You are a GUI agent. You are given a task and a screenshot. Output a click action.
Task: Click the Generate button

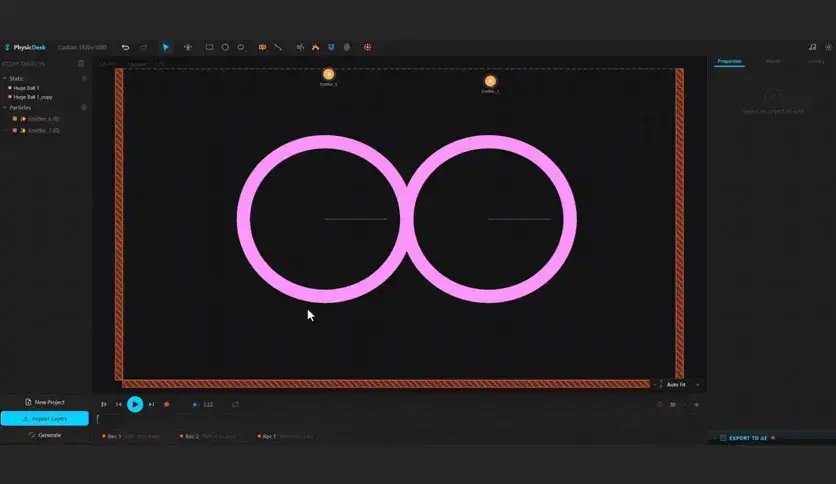(45, 435)
